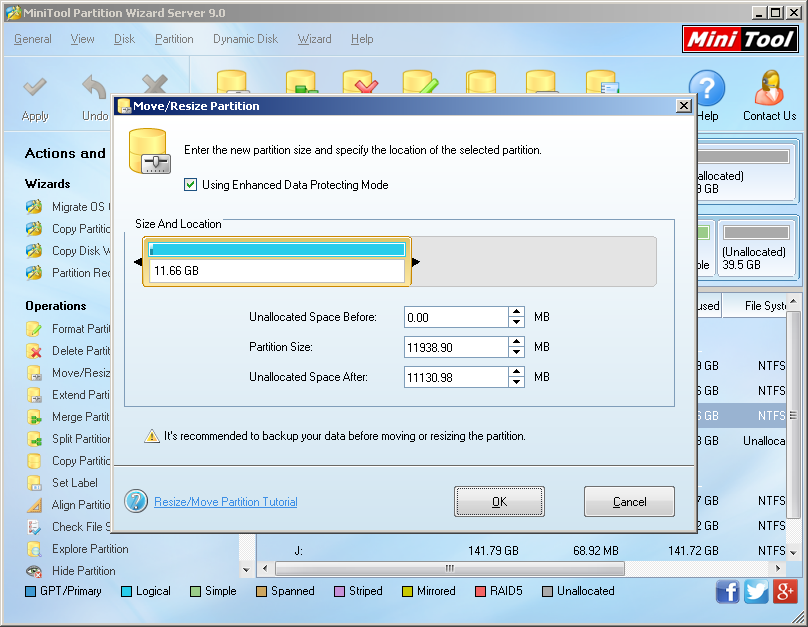Click the Delete Partition red X icon
The width and height of the screenshot is (808, 627).
[x=34, y=351]
